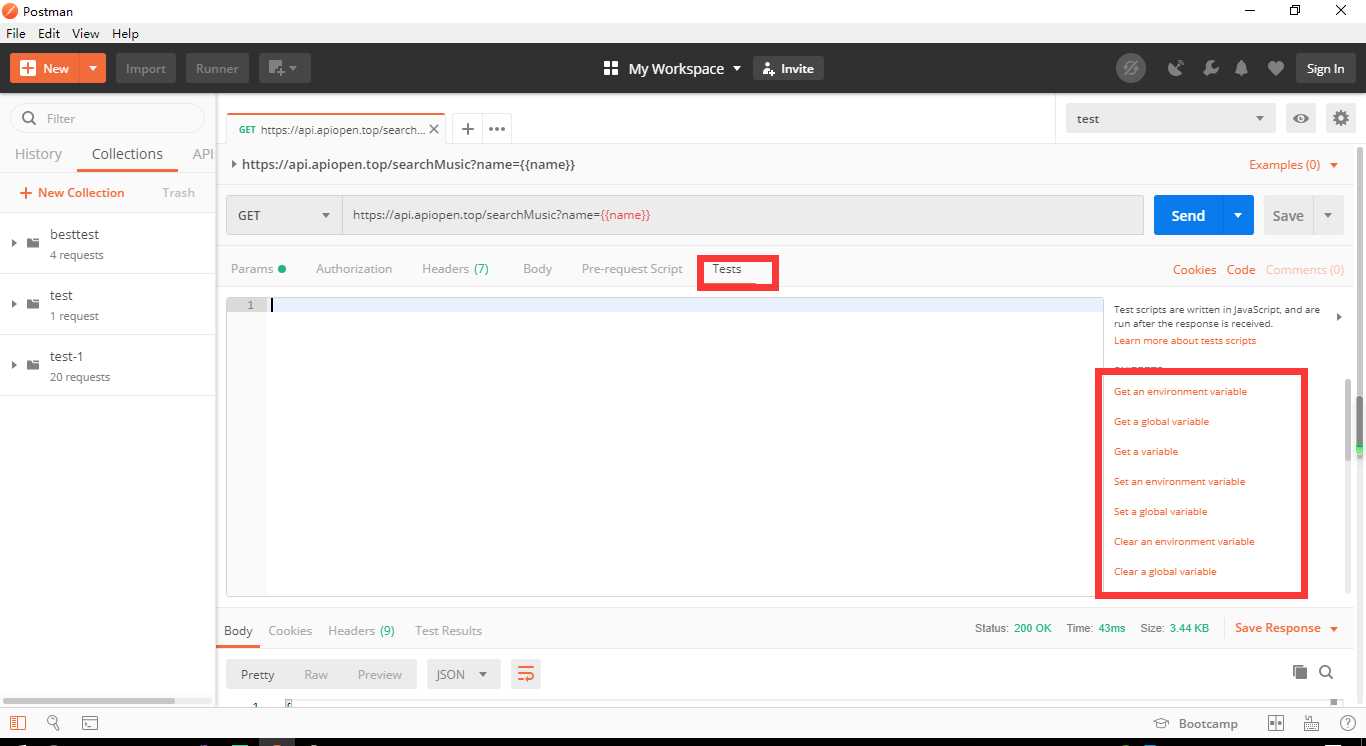
Task: Select the Raw response view
Action: point(316,674)
